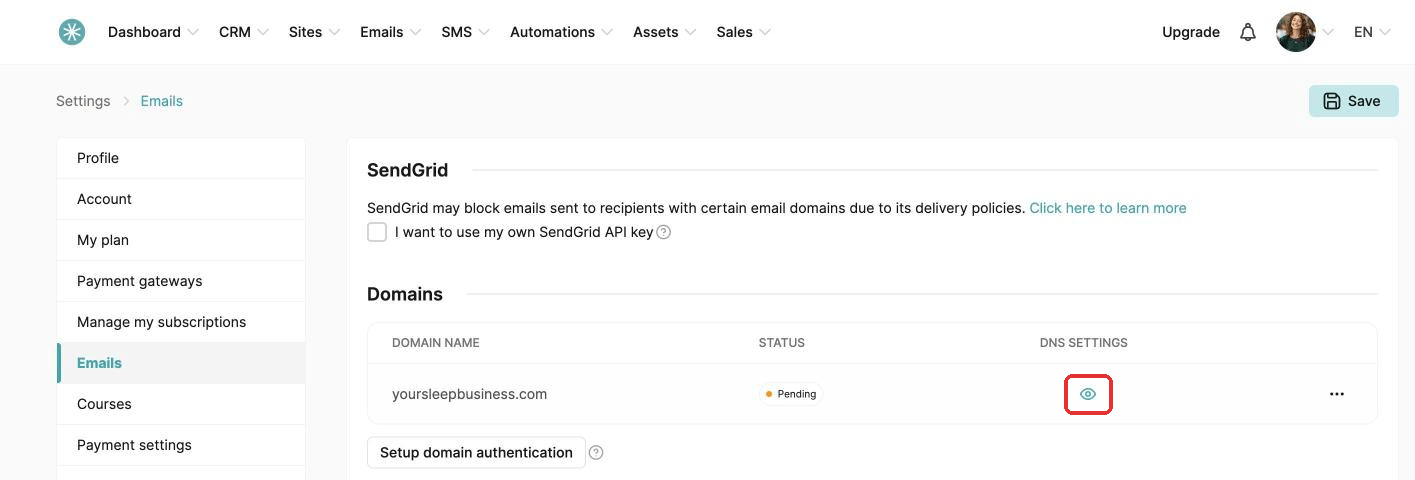Click Emails in the breadcrumb
Screen dimensions: 1415x480
(x=161, y=101)
